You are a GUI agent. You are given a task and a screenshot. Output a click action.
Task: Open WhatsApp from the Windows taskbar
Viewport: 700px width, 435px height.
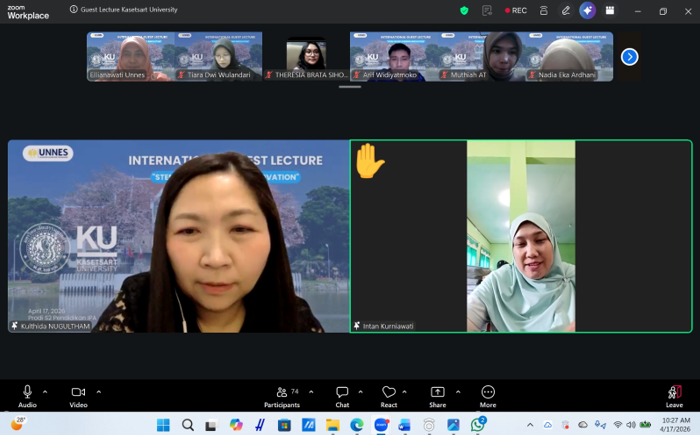[478, 424]
